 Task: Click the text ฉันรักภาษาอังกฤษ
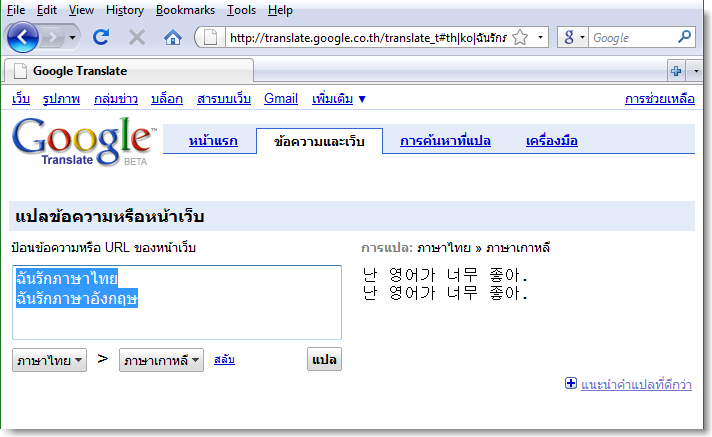77,298
